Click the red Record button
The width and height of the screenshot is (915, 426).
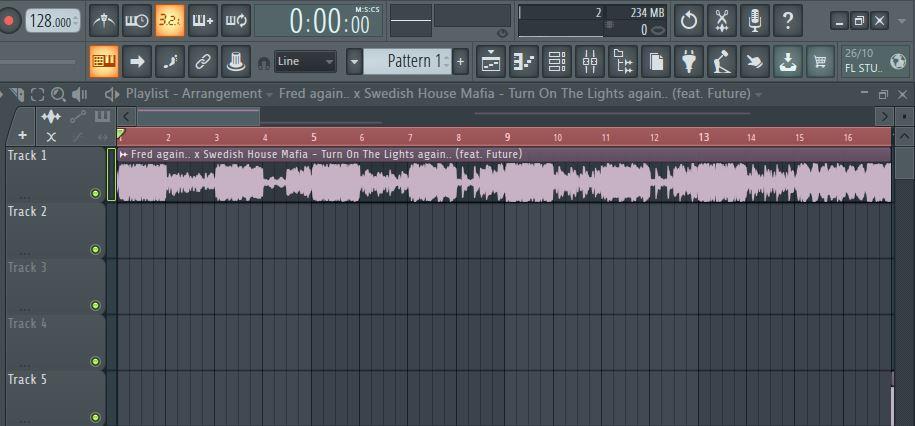(x=8, y=21)
